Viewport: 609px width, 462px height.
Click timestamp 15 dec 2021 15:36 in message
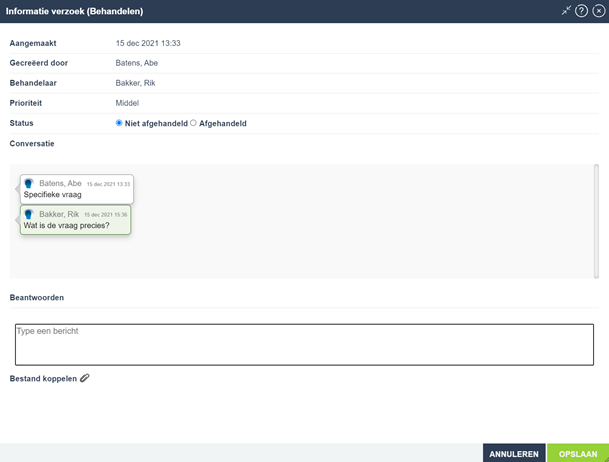coord(106,214)
